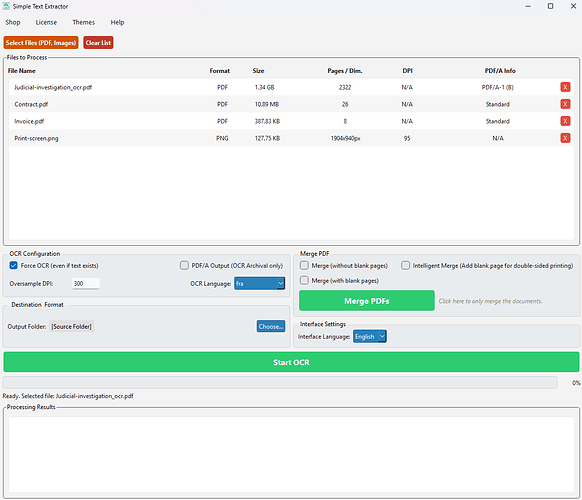The width and height of the screenshot is (582, 500).
Task: Expand the Interface Language dropdown
Action: tap(370, 336)
